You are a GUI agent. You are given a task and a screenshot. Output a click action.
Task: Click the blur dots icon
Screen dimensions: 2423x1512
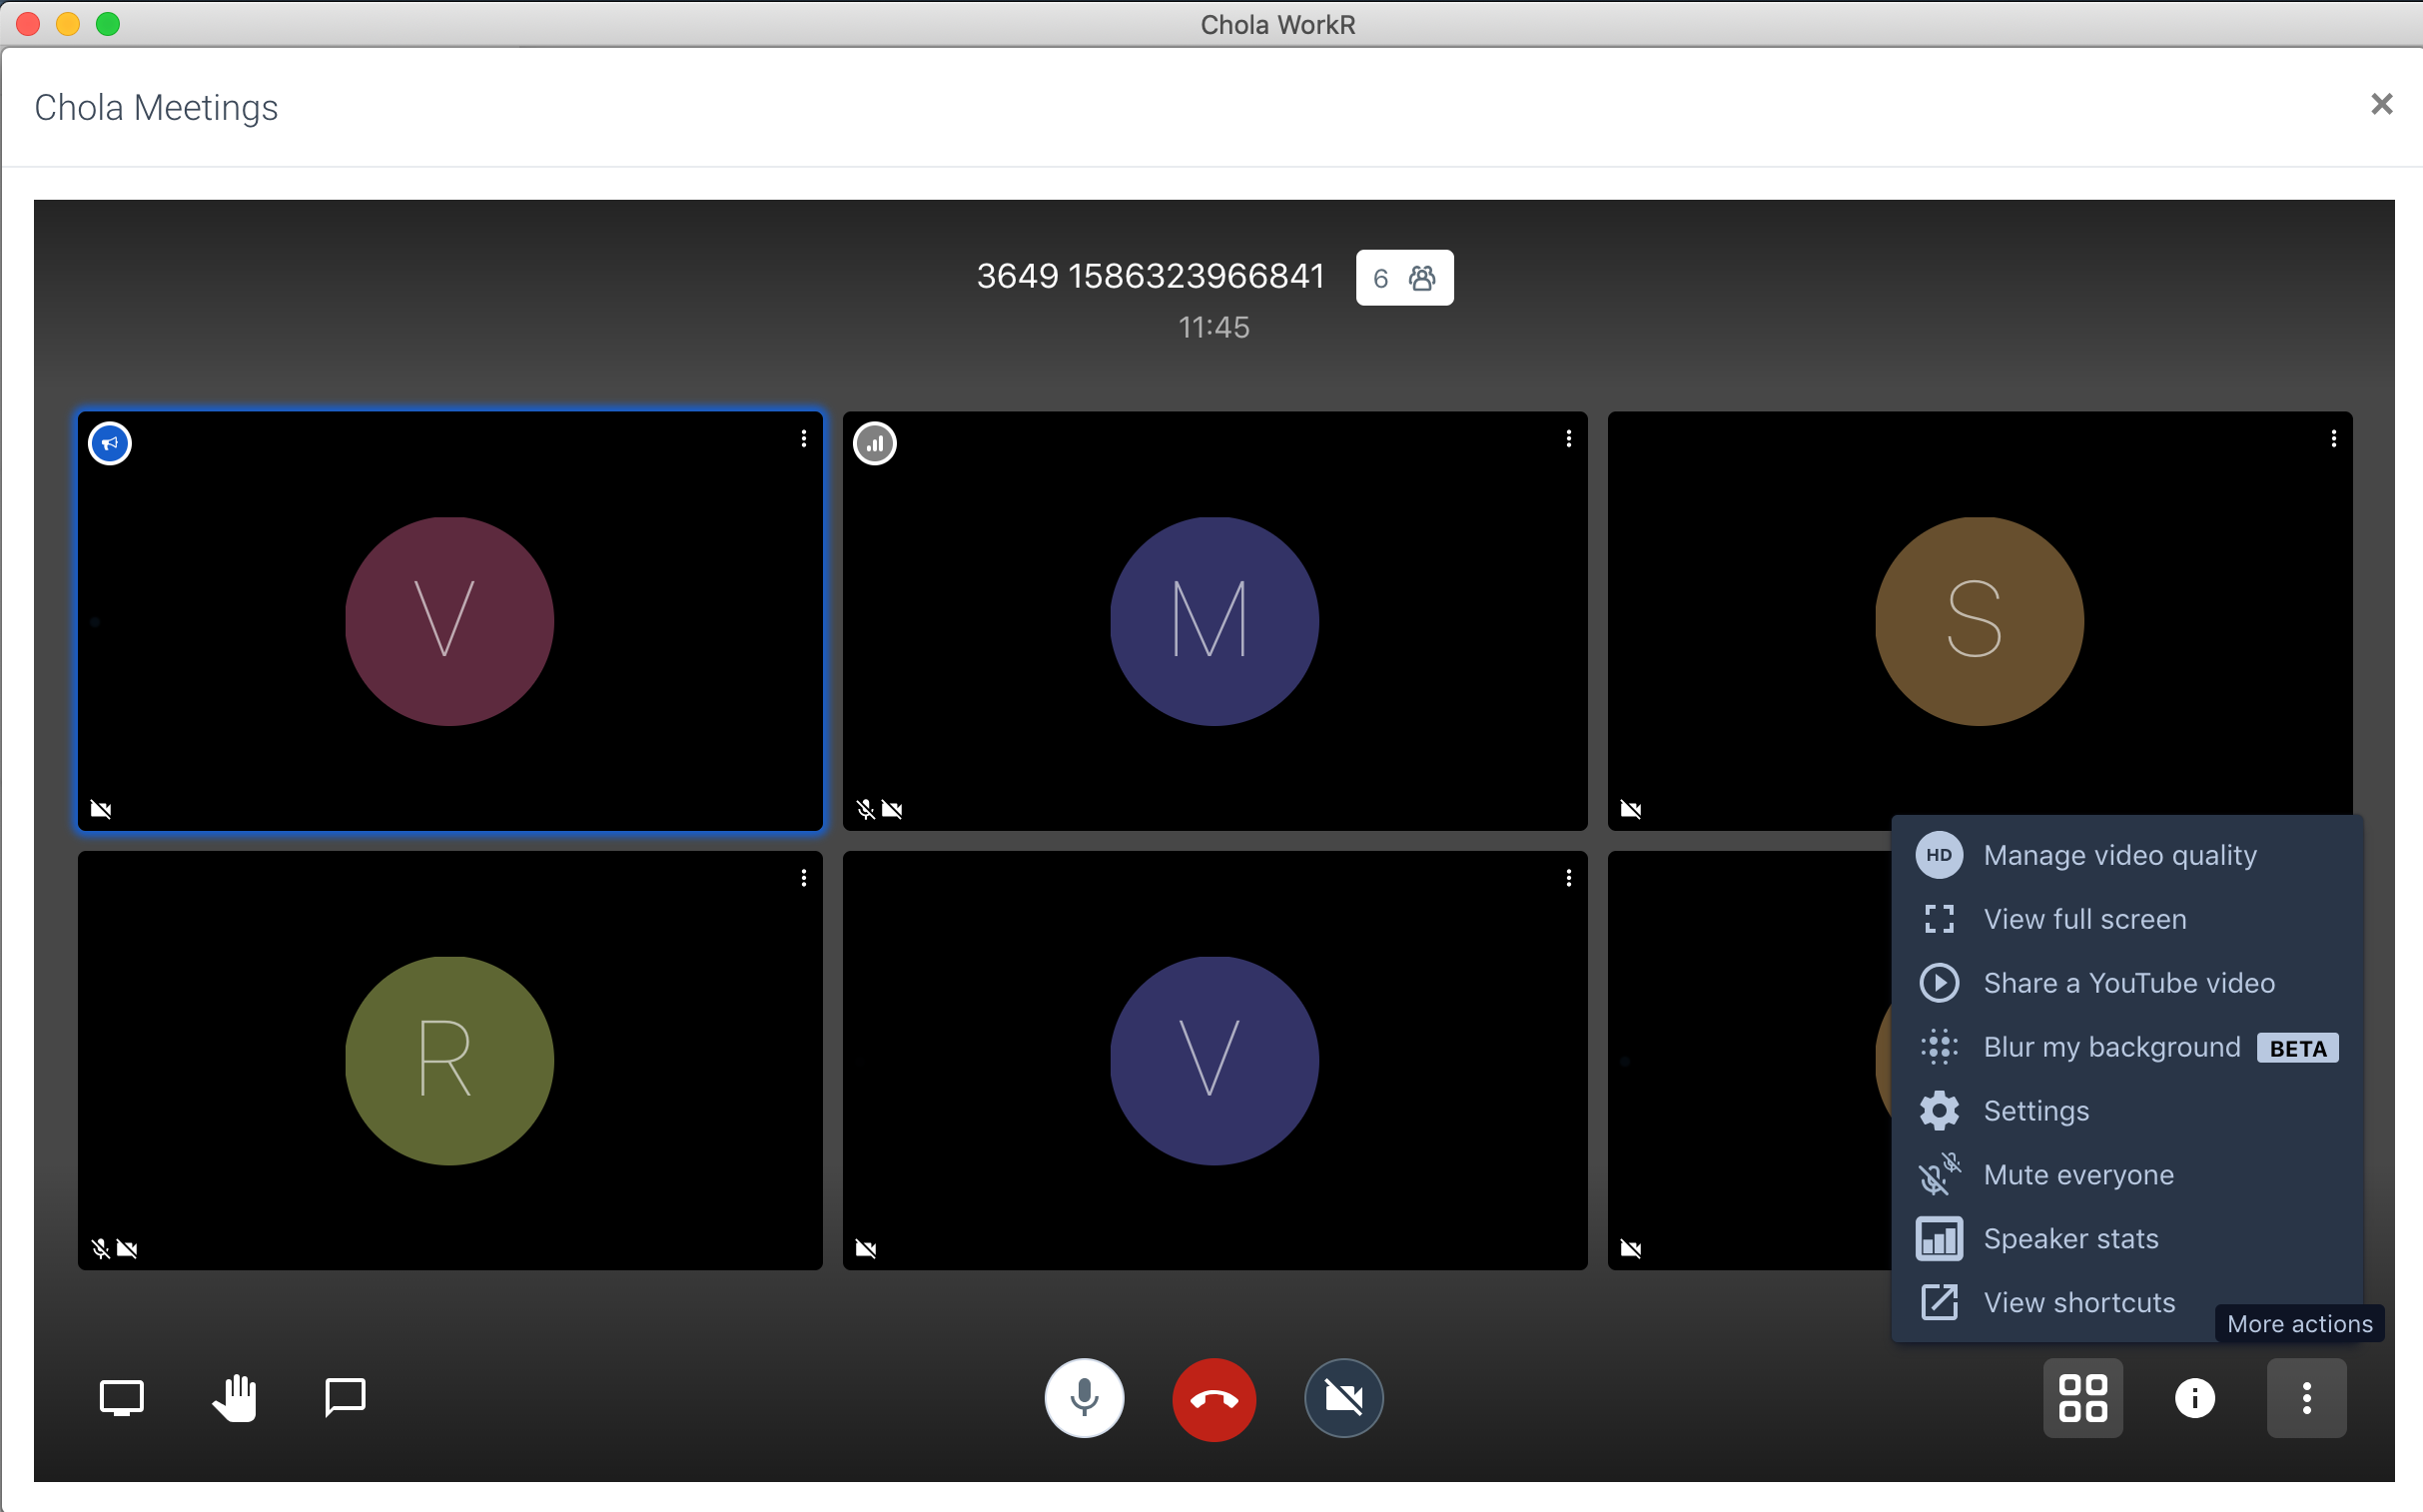[x=1938, y=1047]
